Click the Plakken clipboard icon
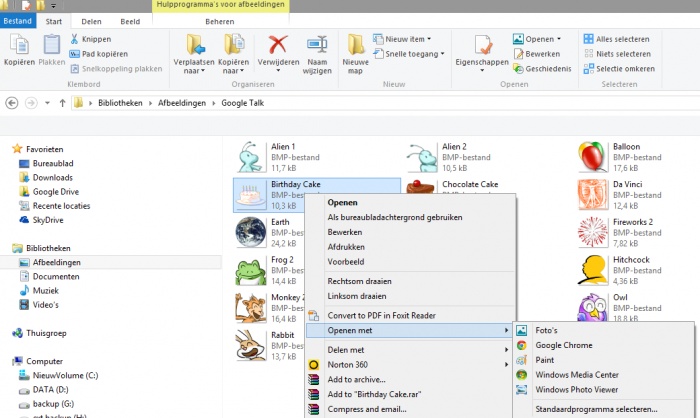Image resolution: width=700 pixels, height=418 pixels. (x=52, y=45)
